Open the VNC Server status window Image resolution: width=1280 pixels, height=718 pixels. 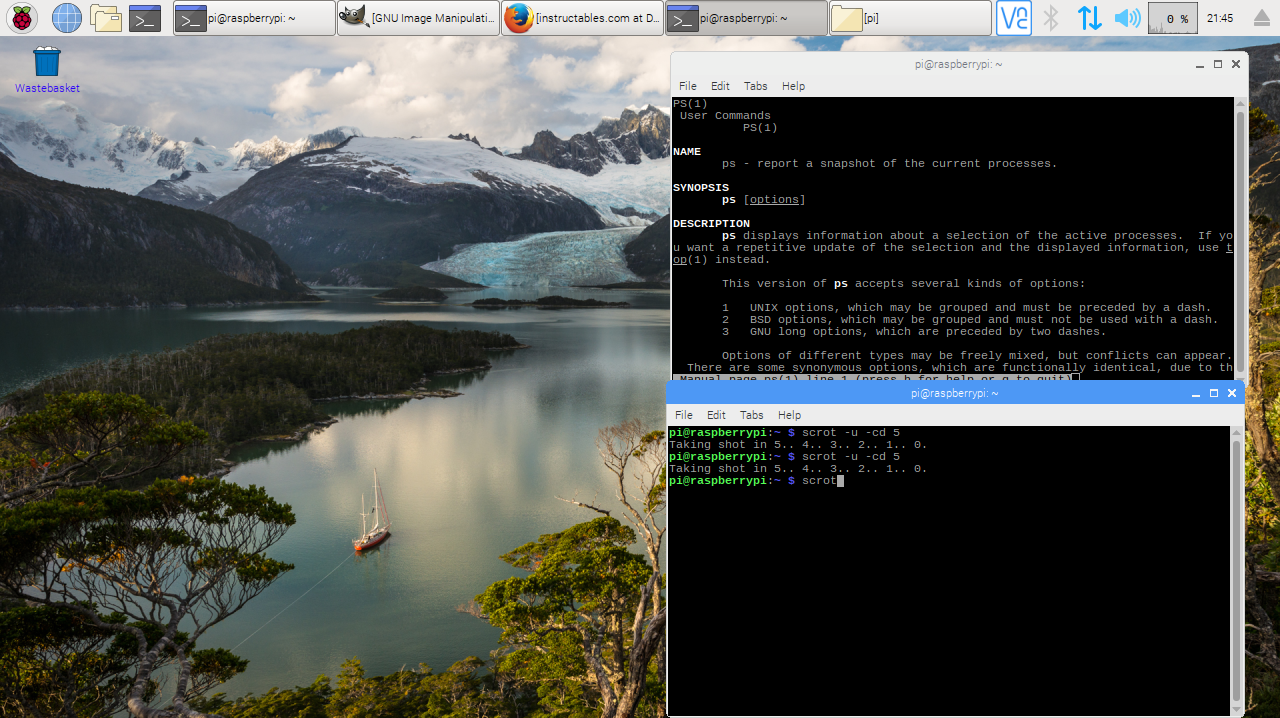tap(1013, 17)
